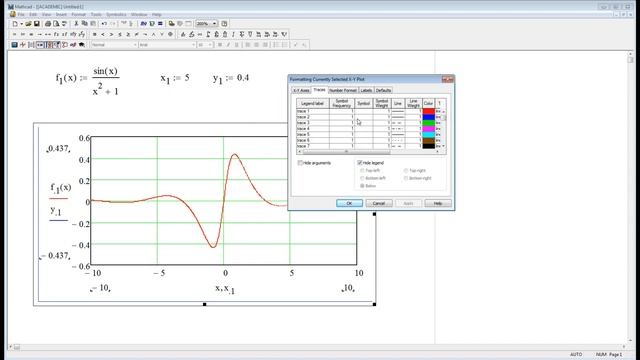This screenshot has width=640, height=360.
Task: Click the Help button in the dialog
Action: 438,203
